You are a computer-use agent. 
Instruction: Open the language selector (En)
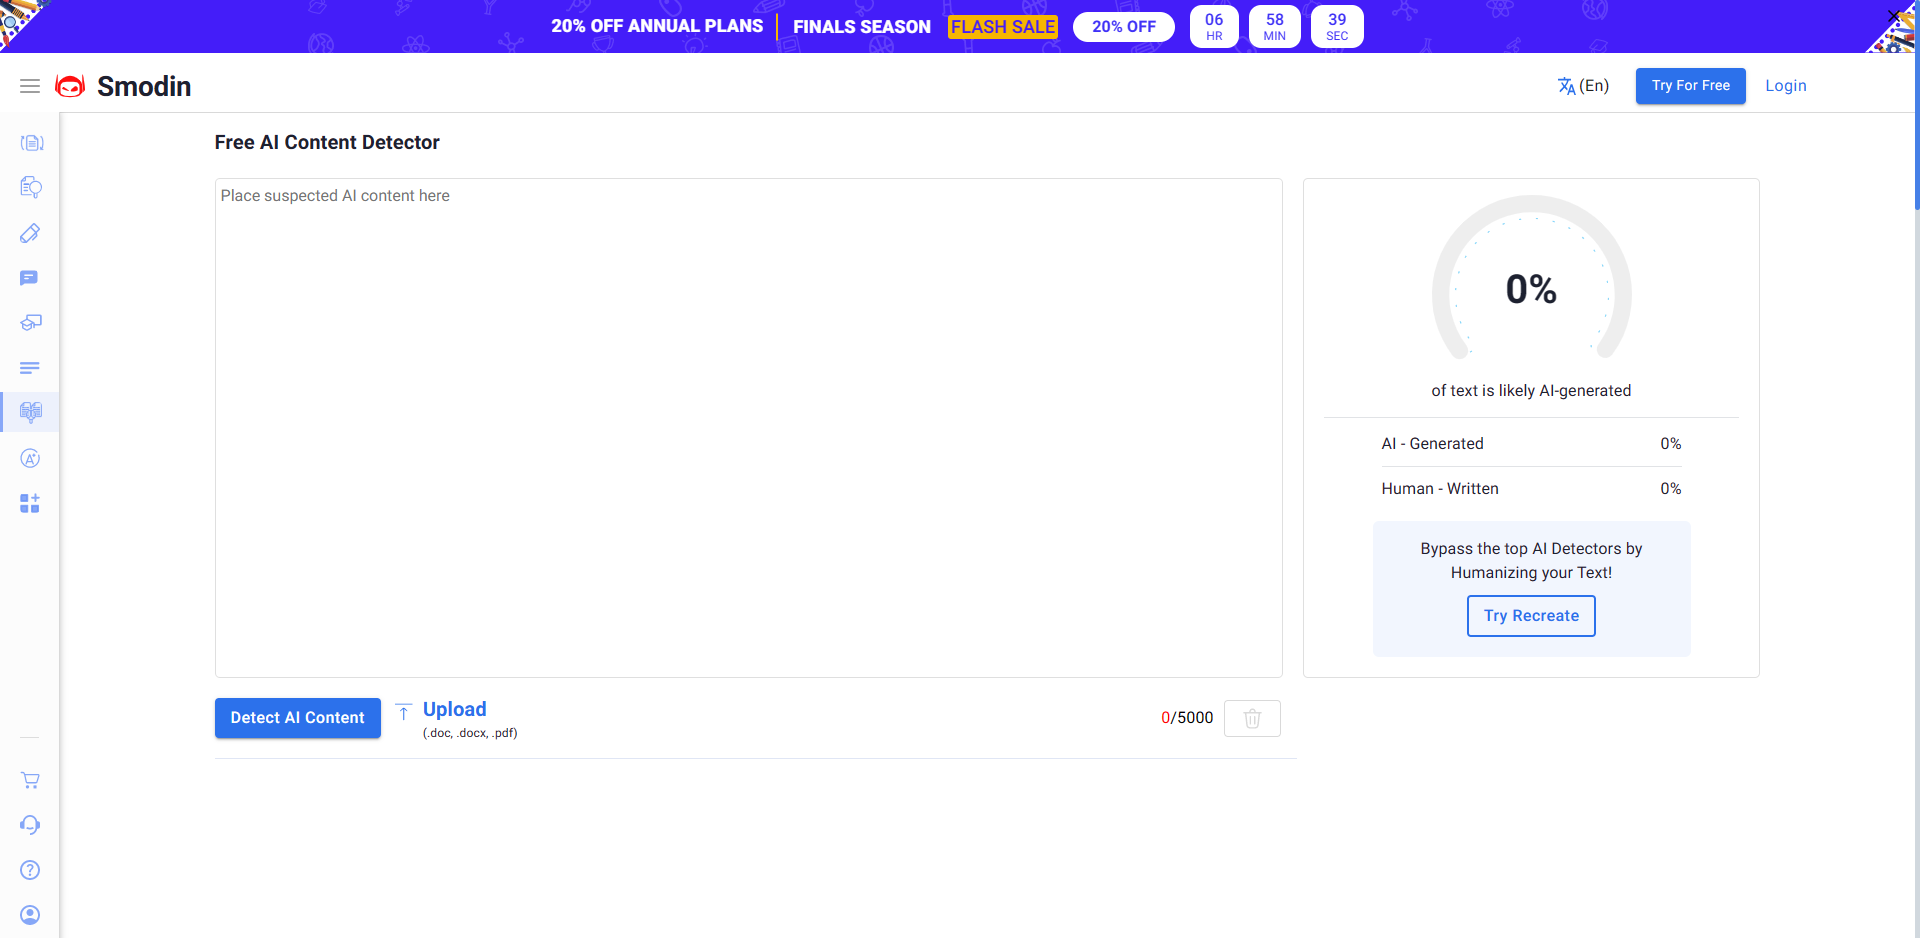coord(1583,86)
